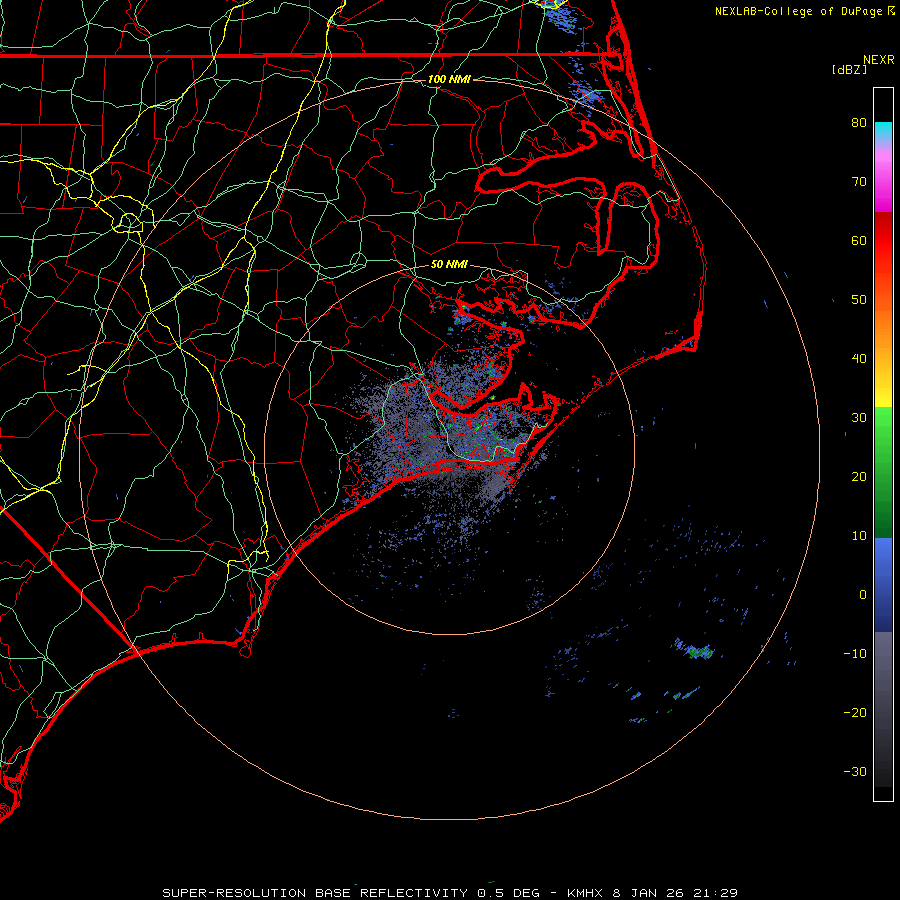Click the 60 dBZ scale value
This screenshot has height=900, width=900.
tap(859, 241)
